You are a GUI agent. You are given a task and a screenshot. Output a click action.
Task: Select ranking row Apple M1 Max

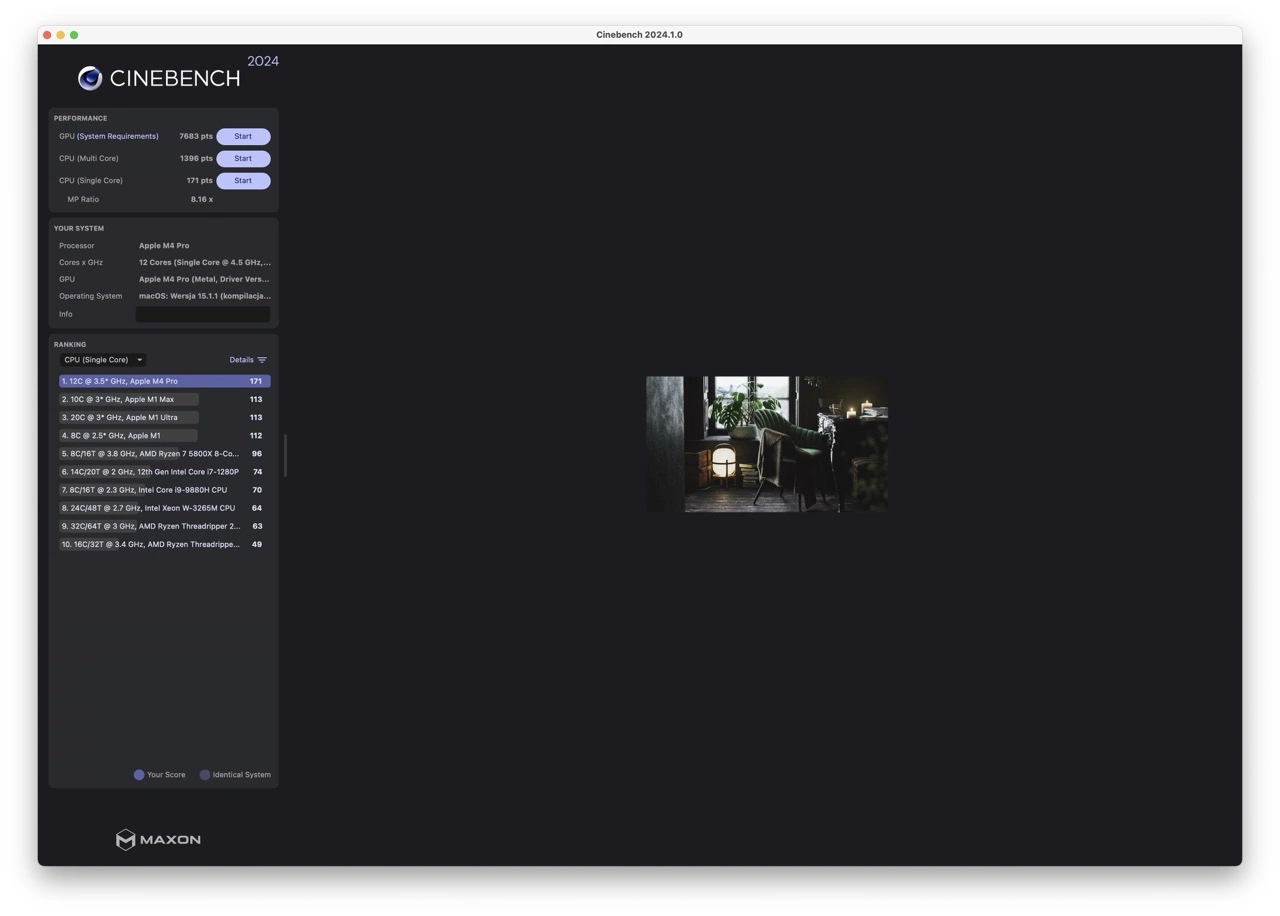click(x=164, y=399)
